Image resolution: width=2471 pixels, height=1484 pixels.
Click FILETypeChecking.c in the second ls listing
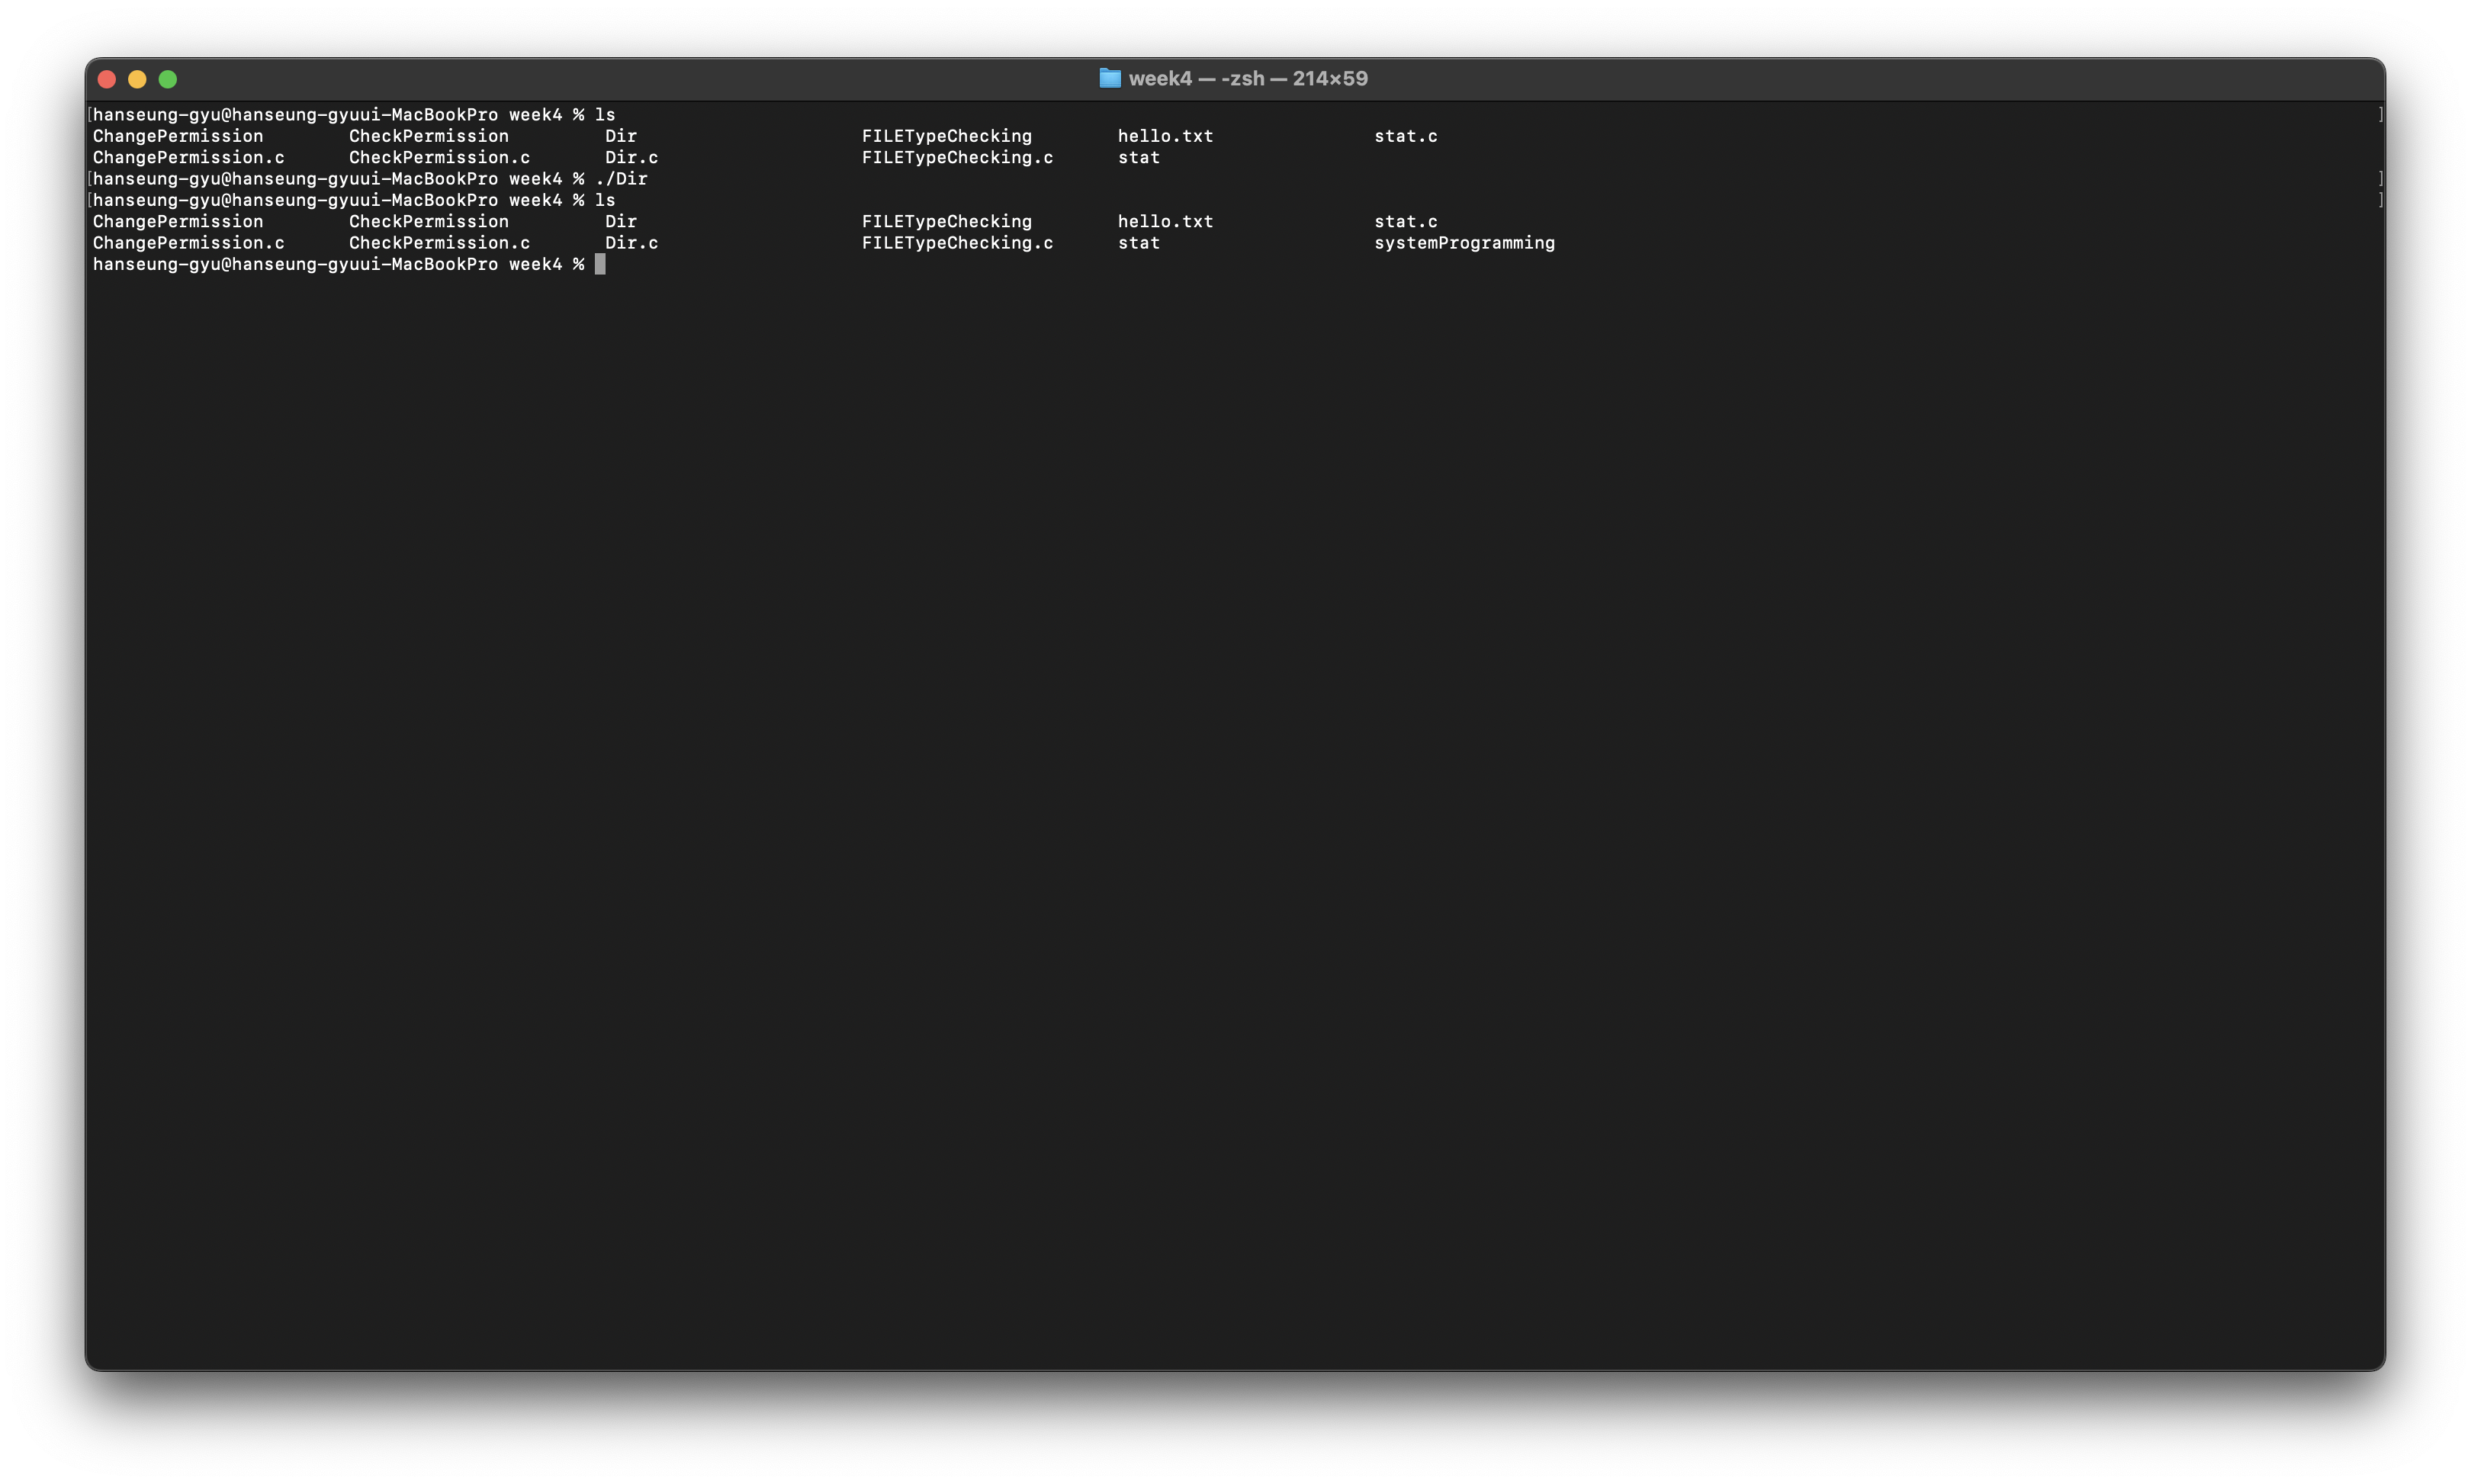[x=956, y=243]
